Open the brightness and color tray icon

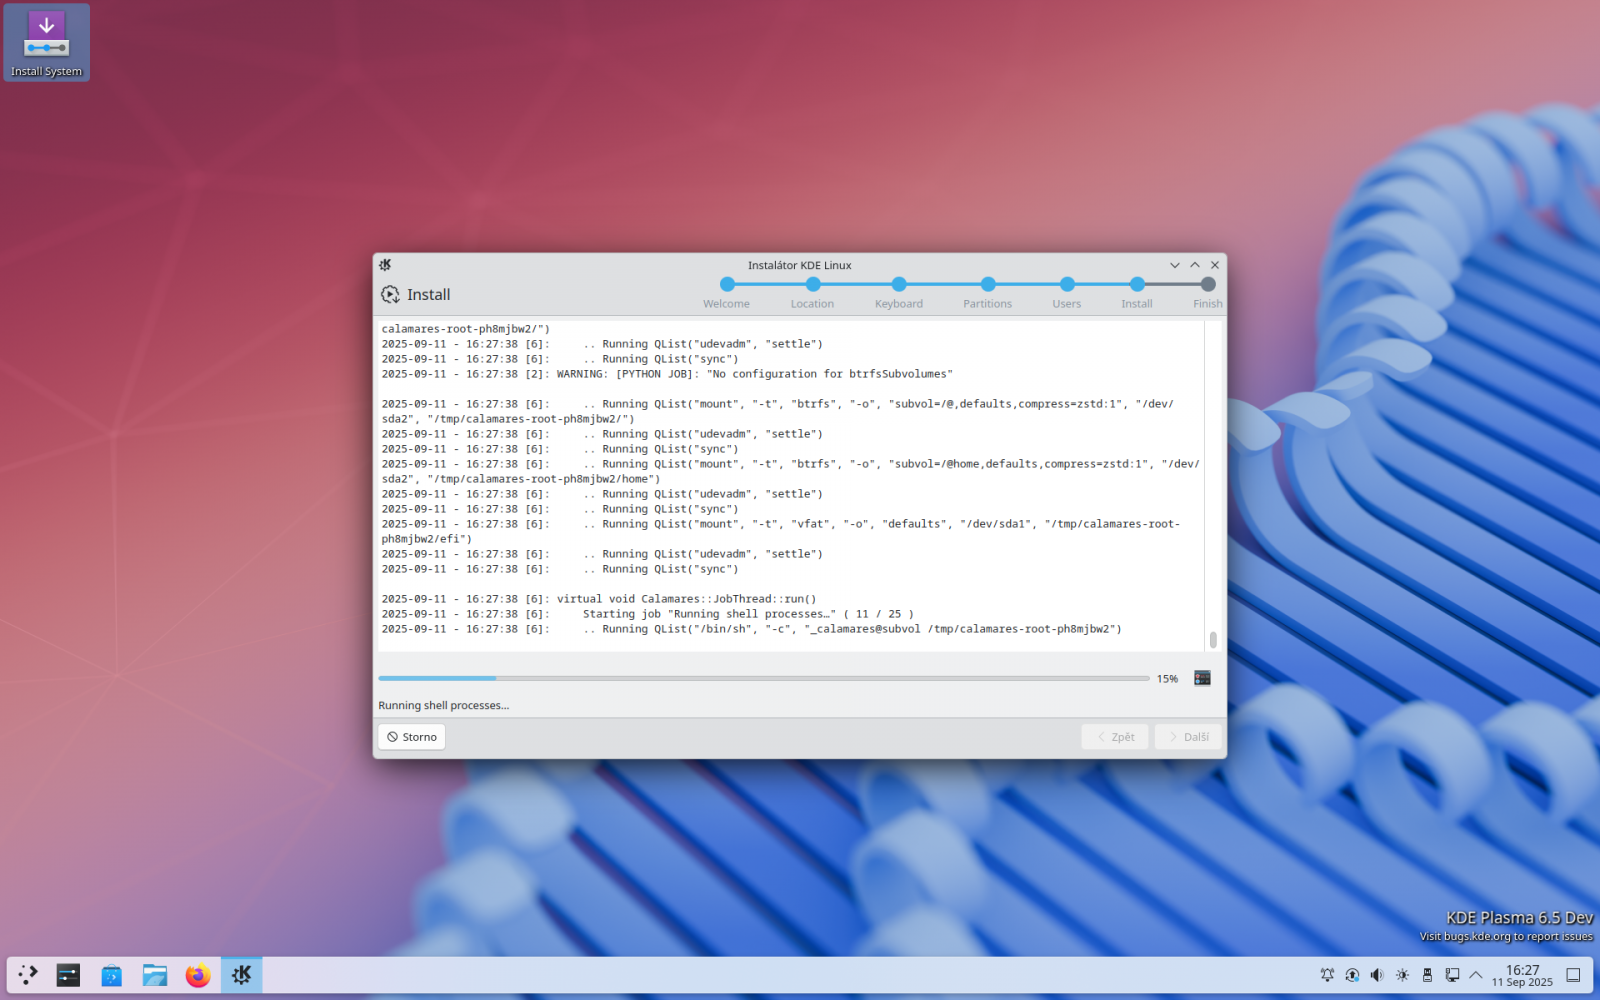coord(1402,975)
